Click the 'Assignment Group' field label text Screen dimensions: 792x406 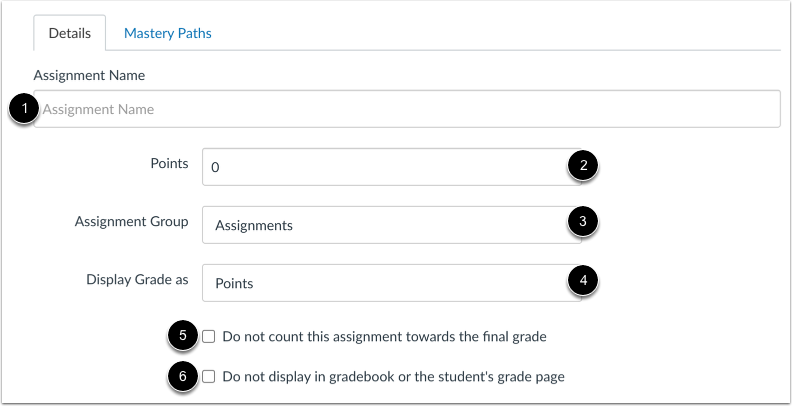click(131, 221)
